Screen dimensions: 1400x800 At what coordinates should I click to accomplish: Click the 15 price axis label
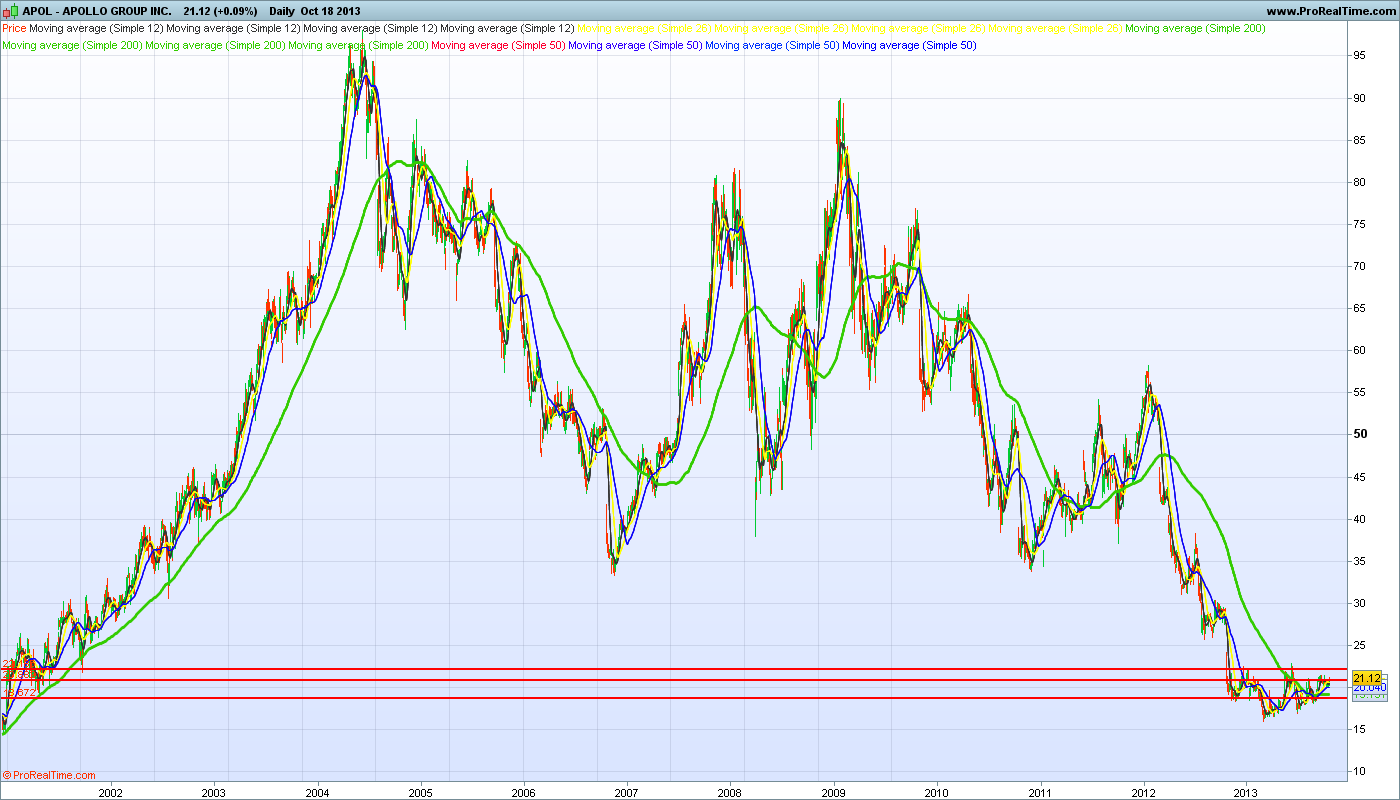pos(1360,728)
